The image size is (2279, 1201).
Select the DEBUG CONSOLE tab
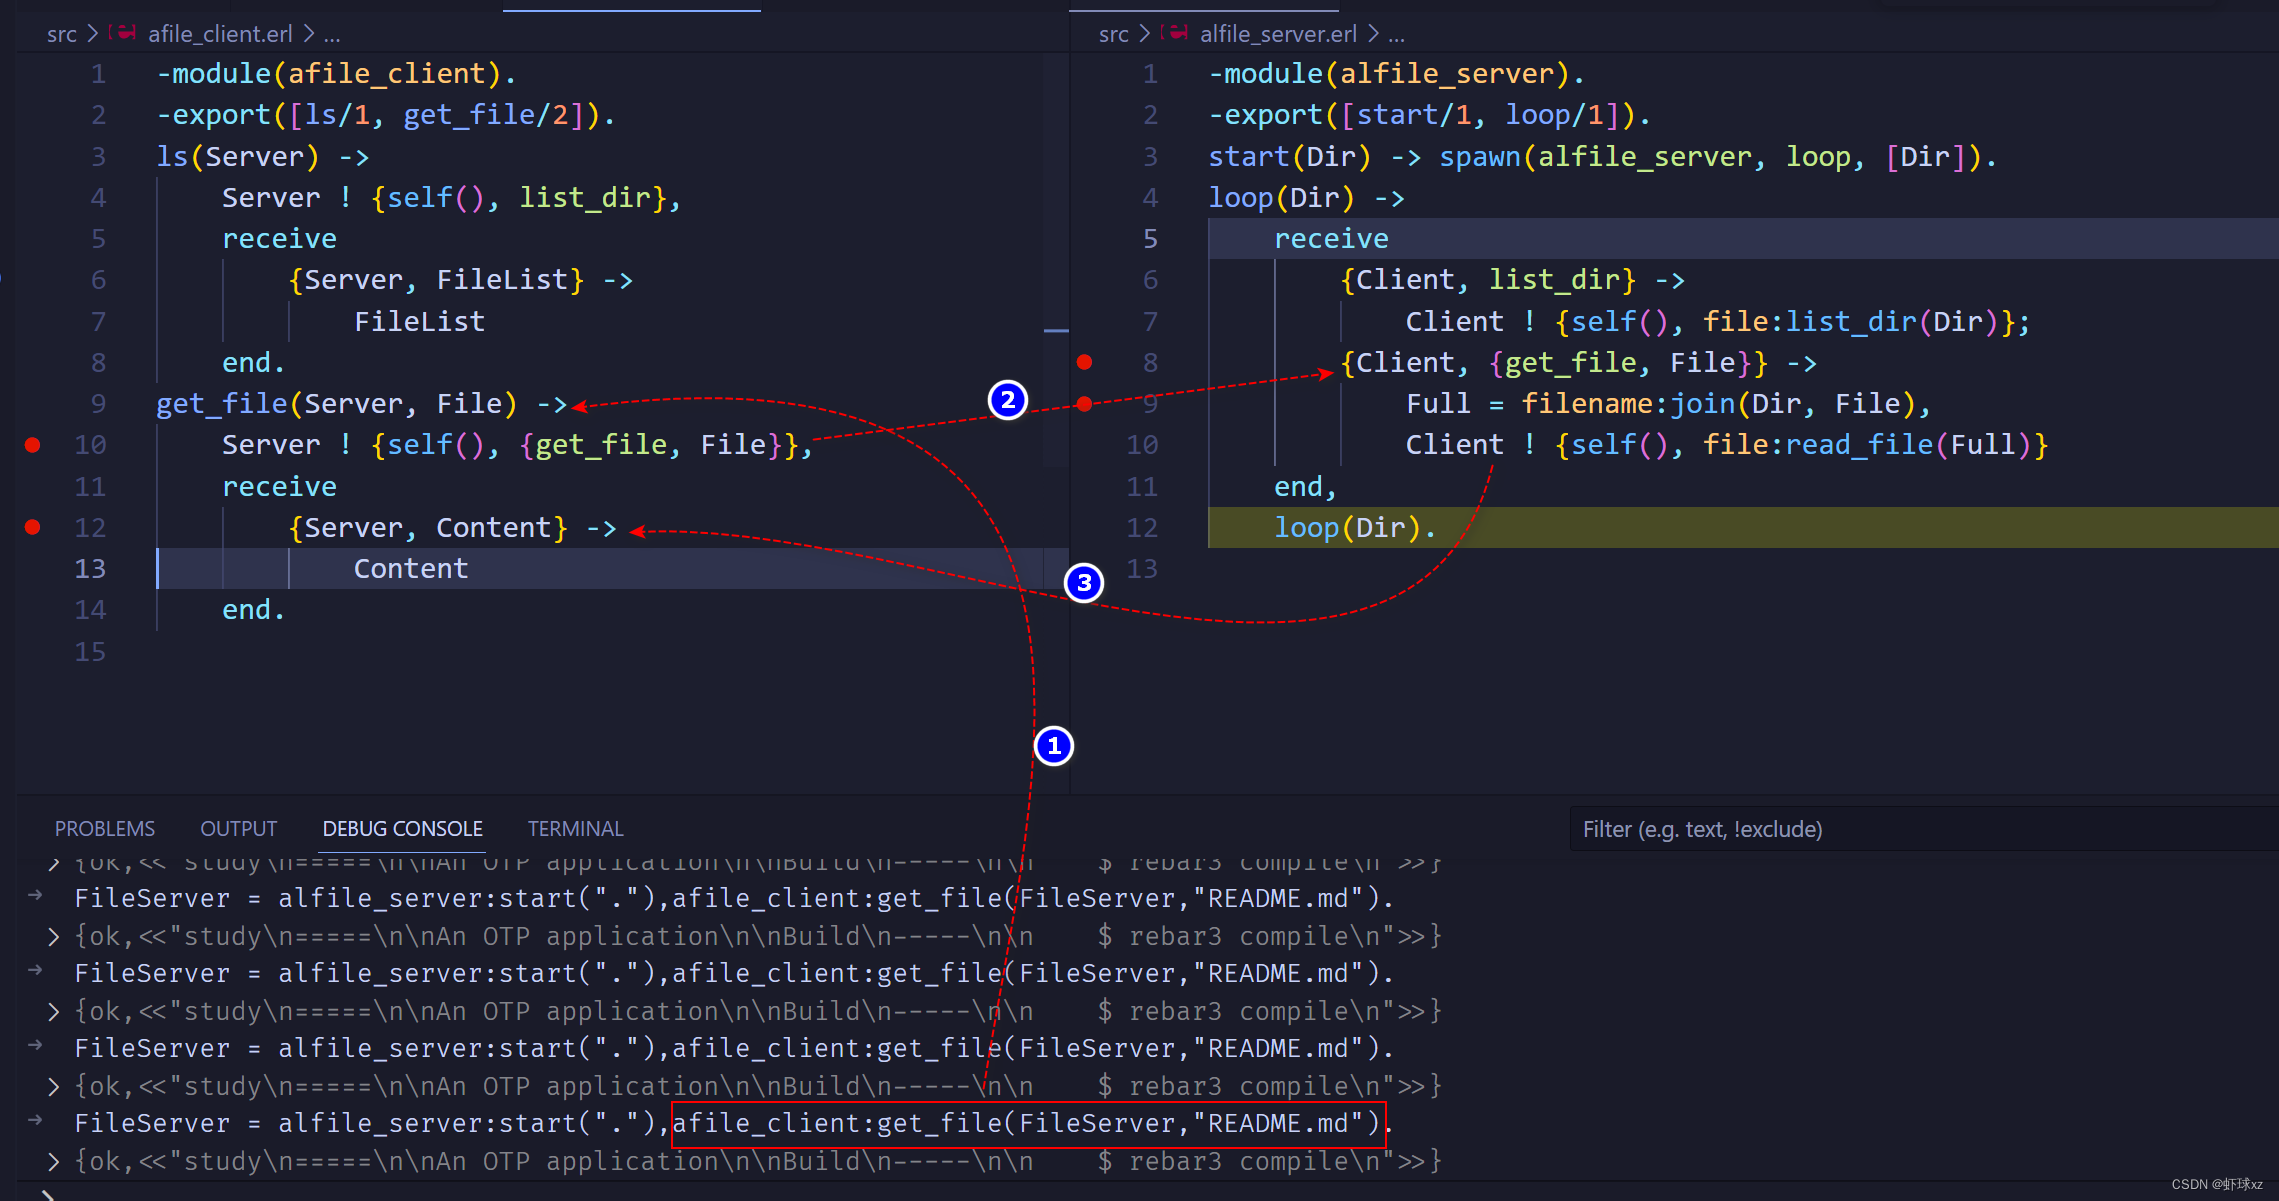coord(402,829)
